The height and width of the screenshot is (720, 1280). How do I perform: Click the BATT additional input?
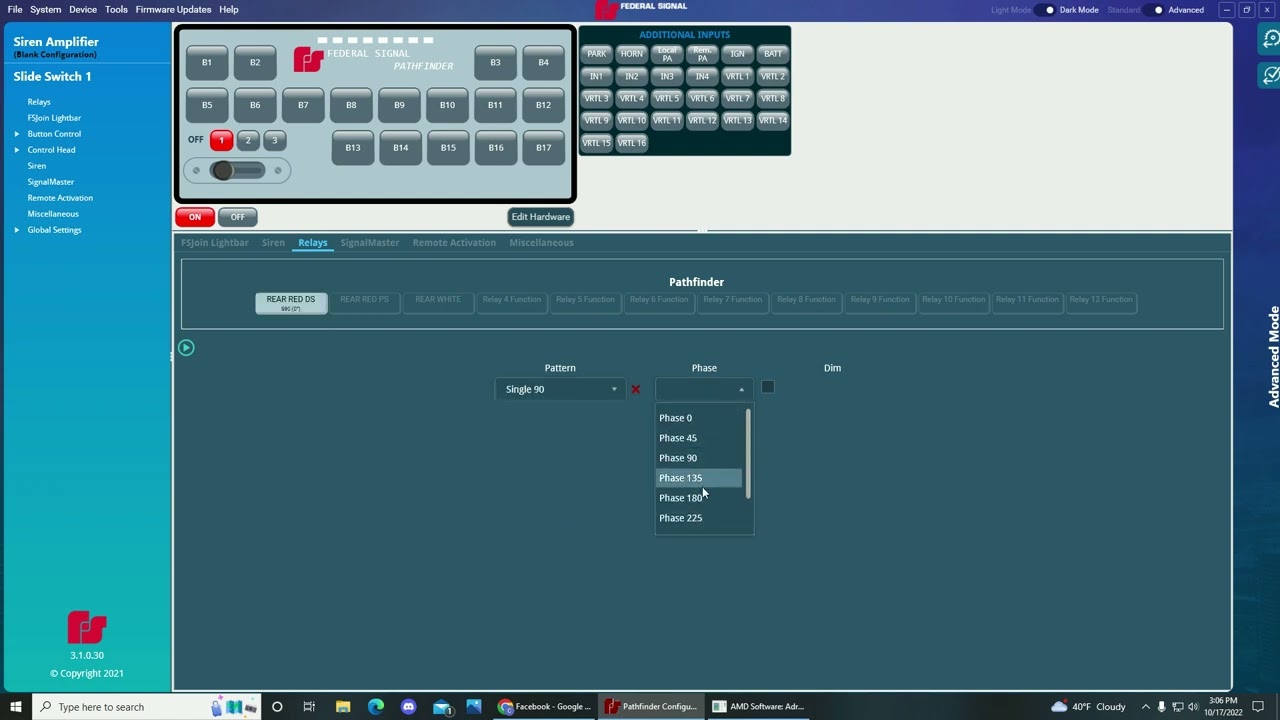(773, 54)
